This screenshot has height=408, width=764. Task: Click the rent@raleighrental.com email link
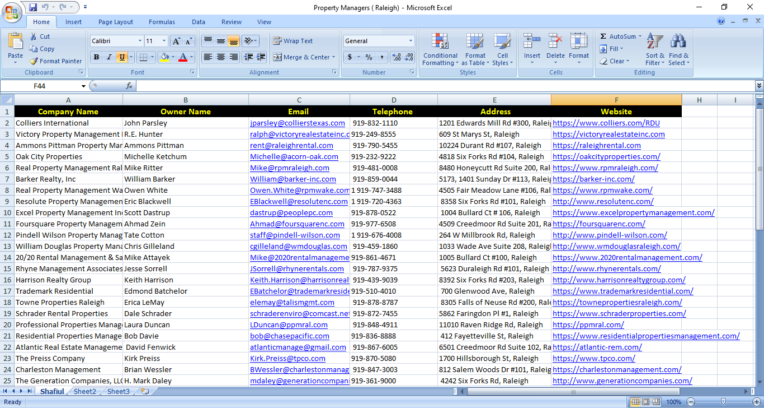click(291, 146)
